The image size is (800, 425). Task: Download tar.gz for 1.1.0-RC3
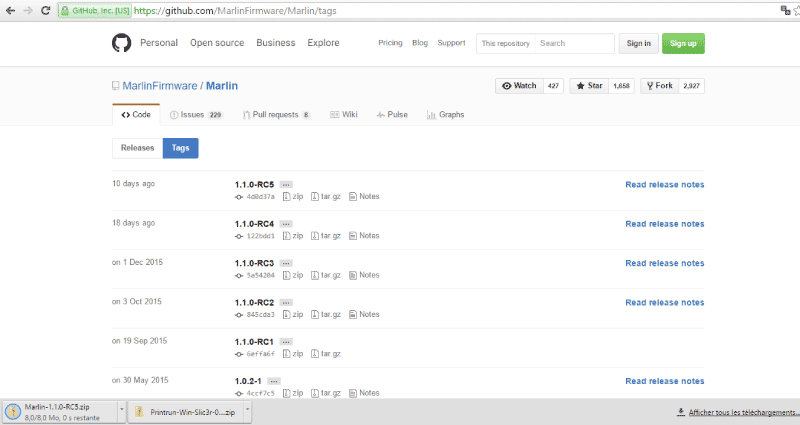326,275
